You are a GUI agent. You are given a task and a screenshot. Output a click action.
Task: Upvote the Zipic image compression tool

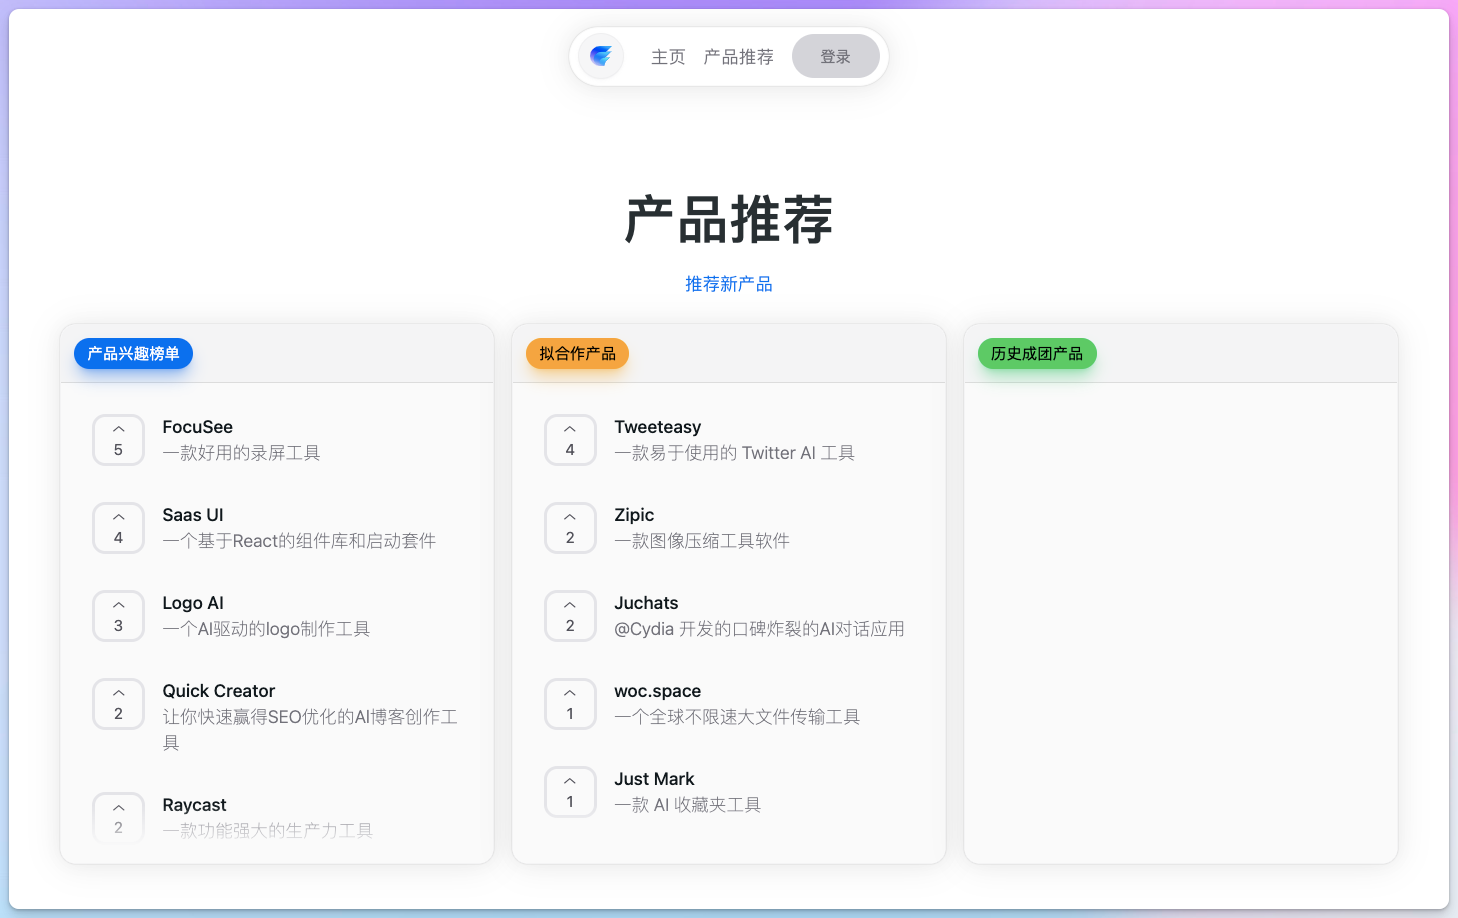pyautogui.click(x=570, y=528)
